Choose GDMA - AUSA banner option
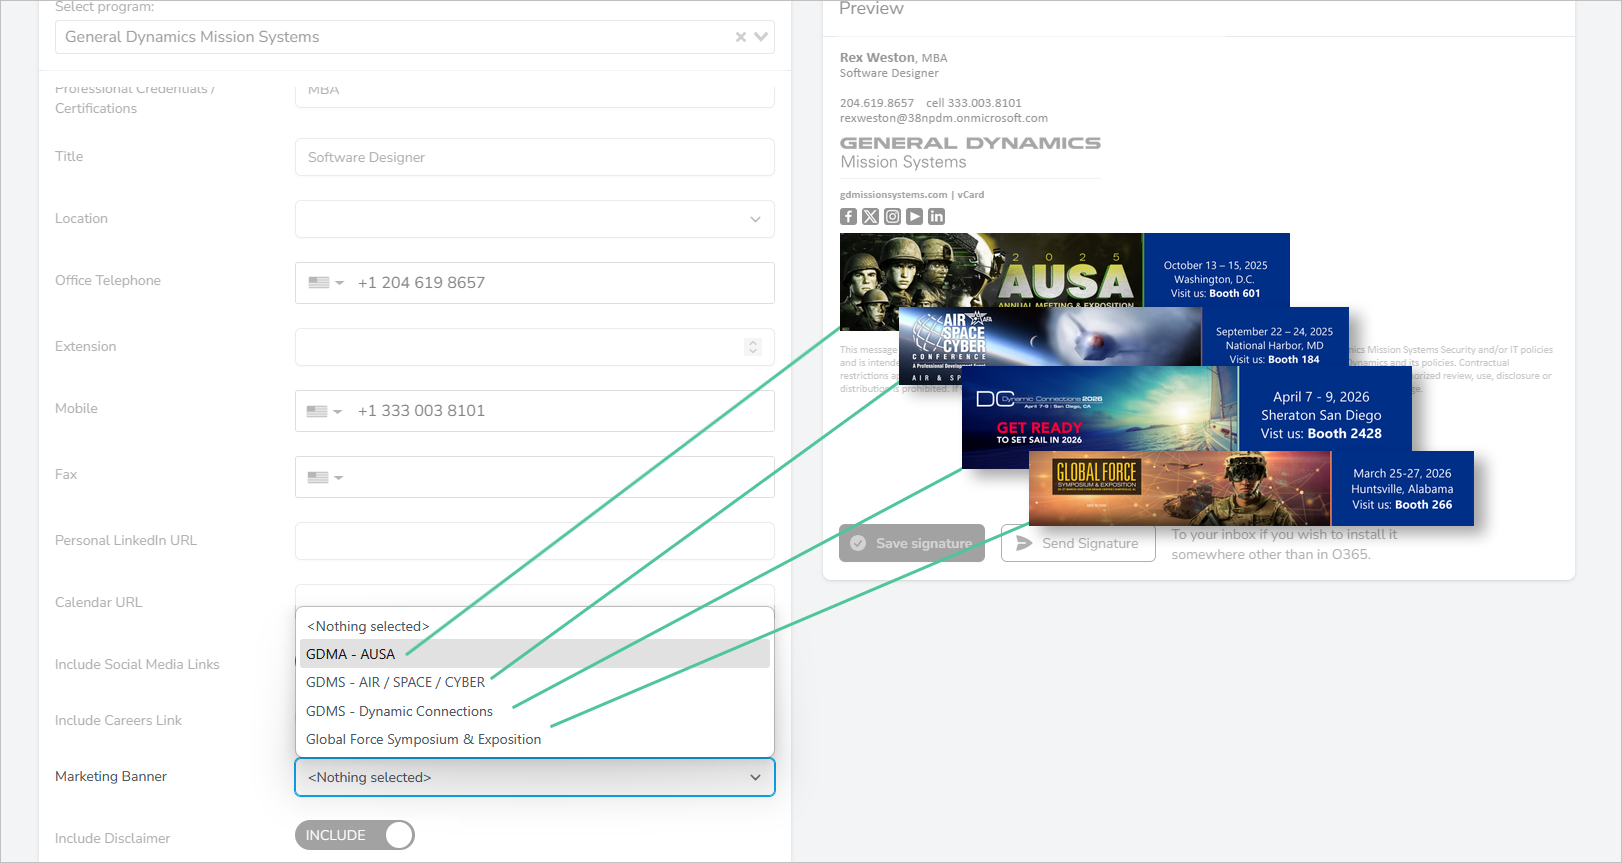 (351, 654)
